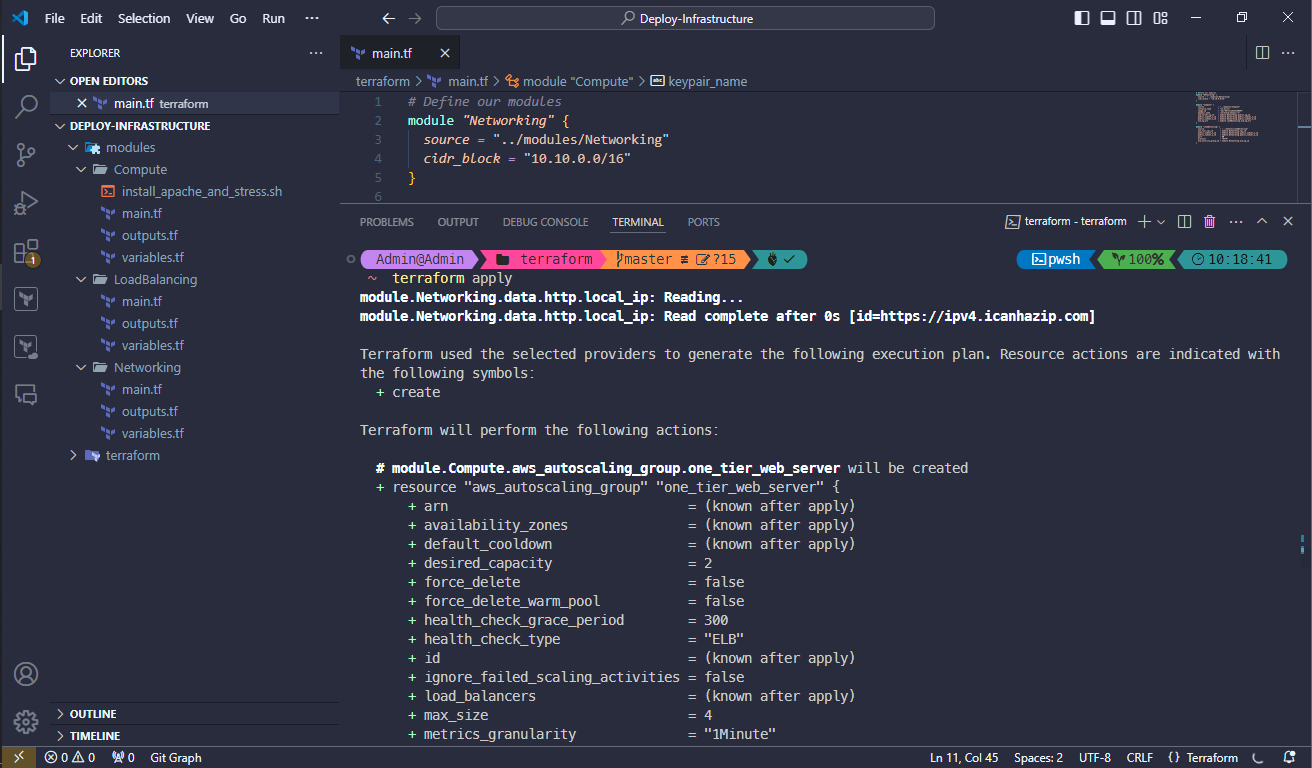Open the Explorer view in activity bar
Viewport: 1312px width, 768px height.
pos(26,59)
